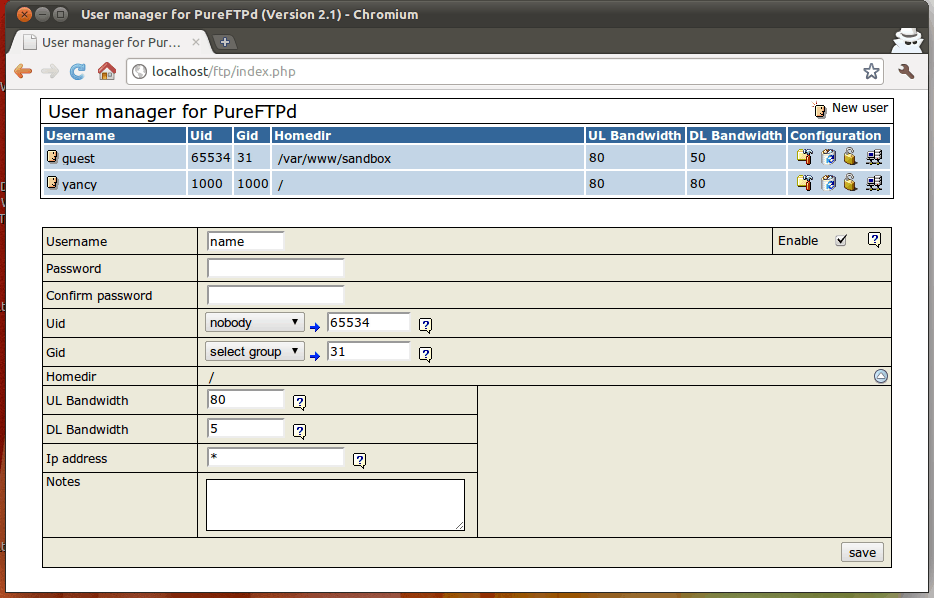This screenshot has height=598, width=934.
Task: Click the guest username link
Action: [x=78, y=158]
